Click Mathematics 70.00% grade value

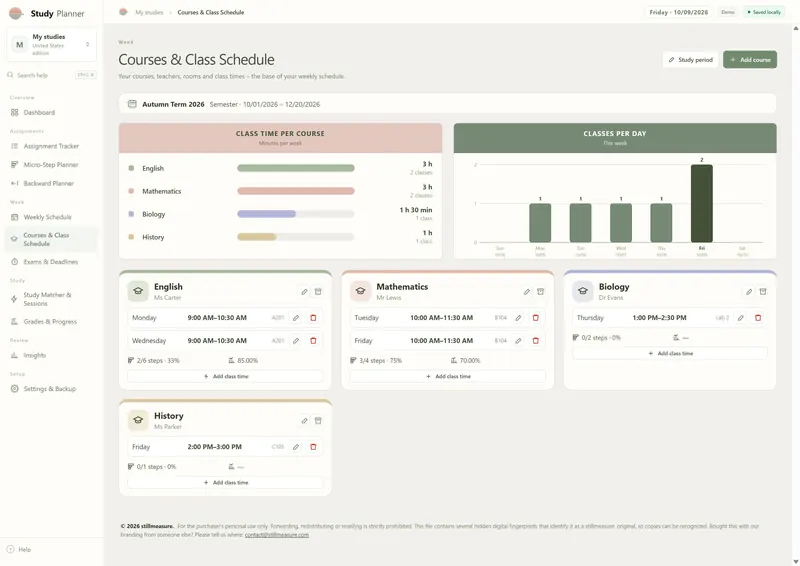point(470,361)
